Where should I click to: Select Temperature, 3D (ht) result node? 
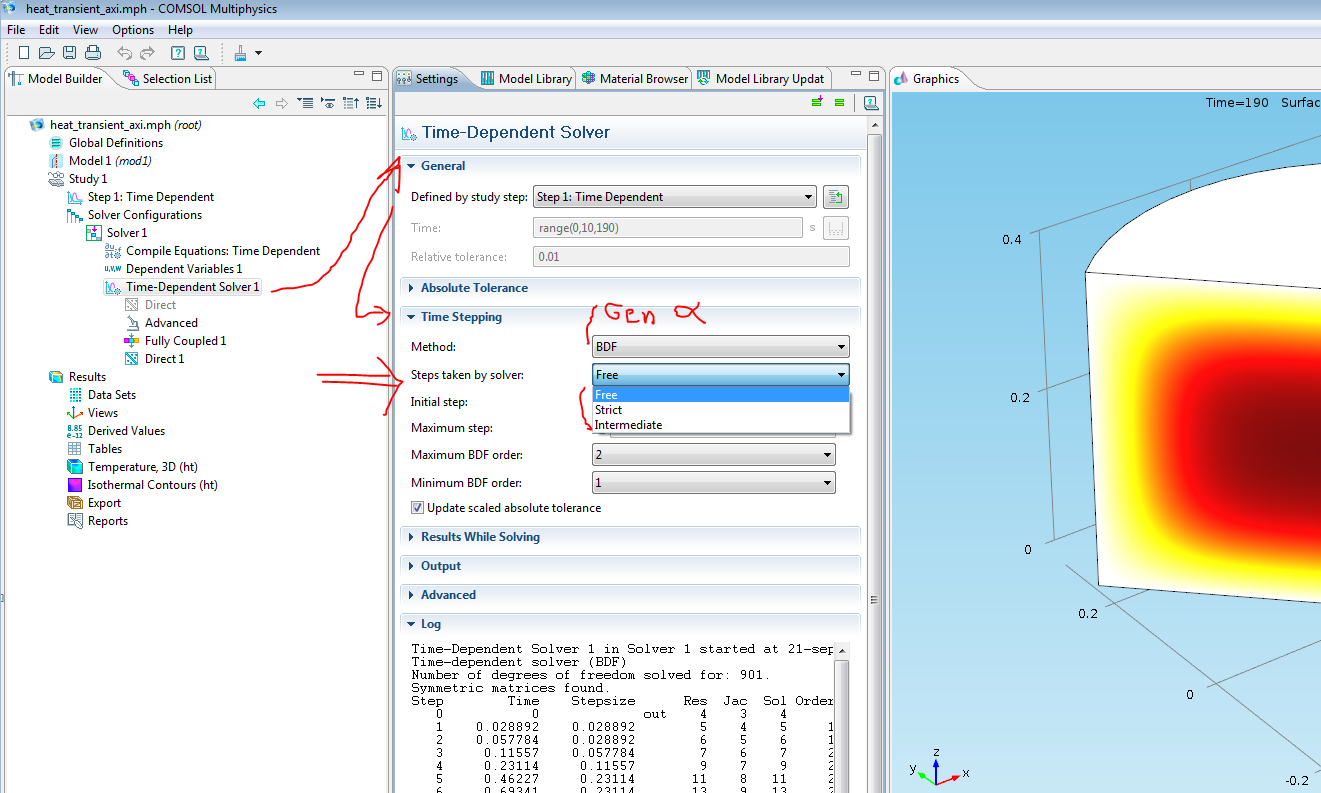coord(142,467)
